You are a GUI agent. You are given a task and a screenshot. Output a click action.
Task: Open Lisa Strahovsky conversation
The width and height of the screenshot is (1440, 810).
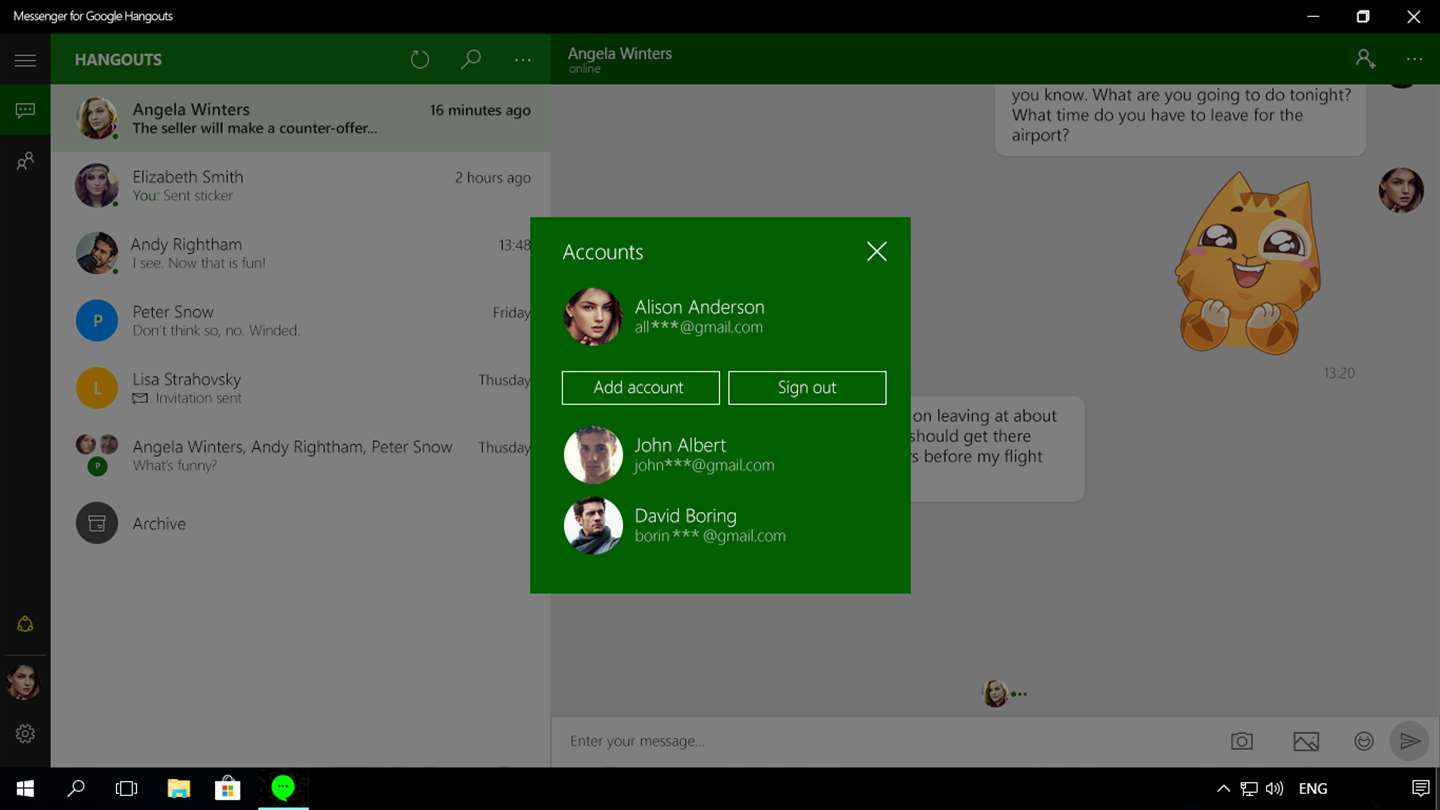click(x=300, y=388)
